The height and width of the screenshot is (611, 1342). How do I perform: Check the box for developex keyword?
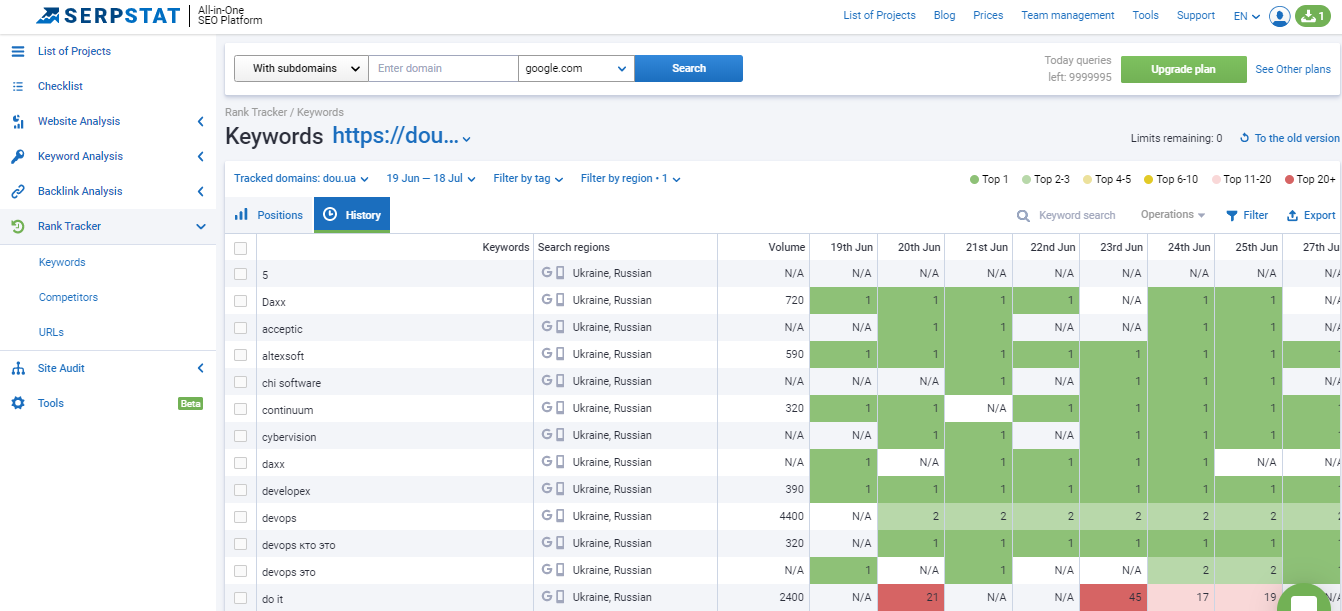pyautogui.click(x=240, y=490)
